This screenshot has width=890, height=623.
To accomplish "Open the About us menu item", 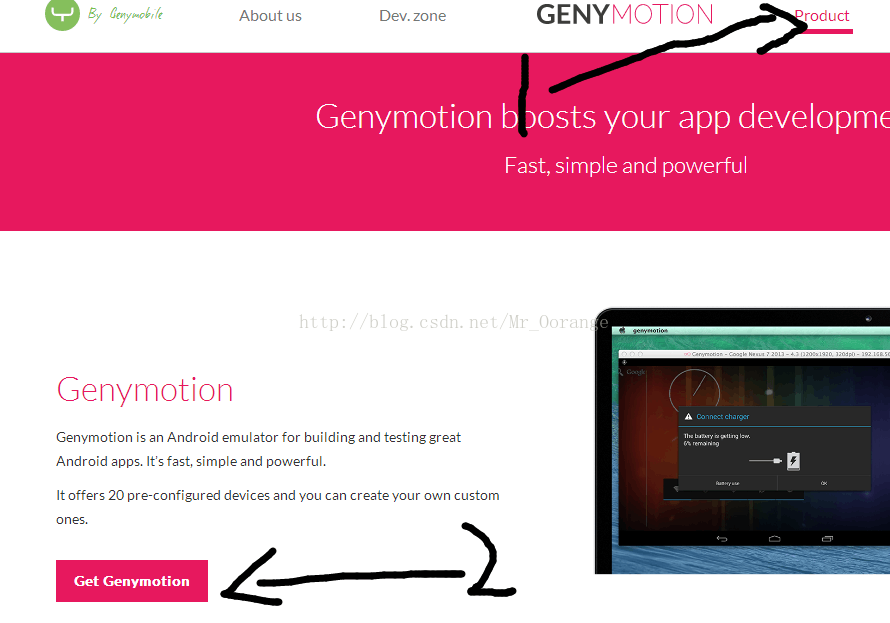I will pyautogui.click(x=270, y=16).
